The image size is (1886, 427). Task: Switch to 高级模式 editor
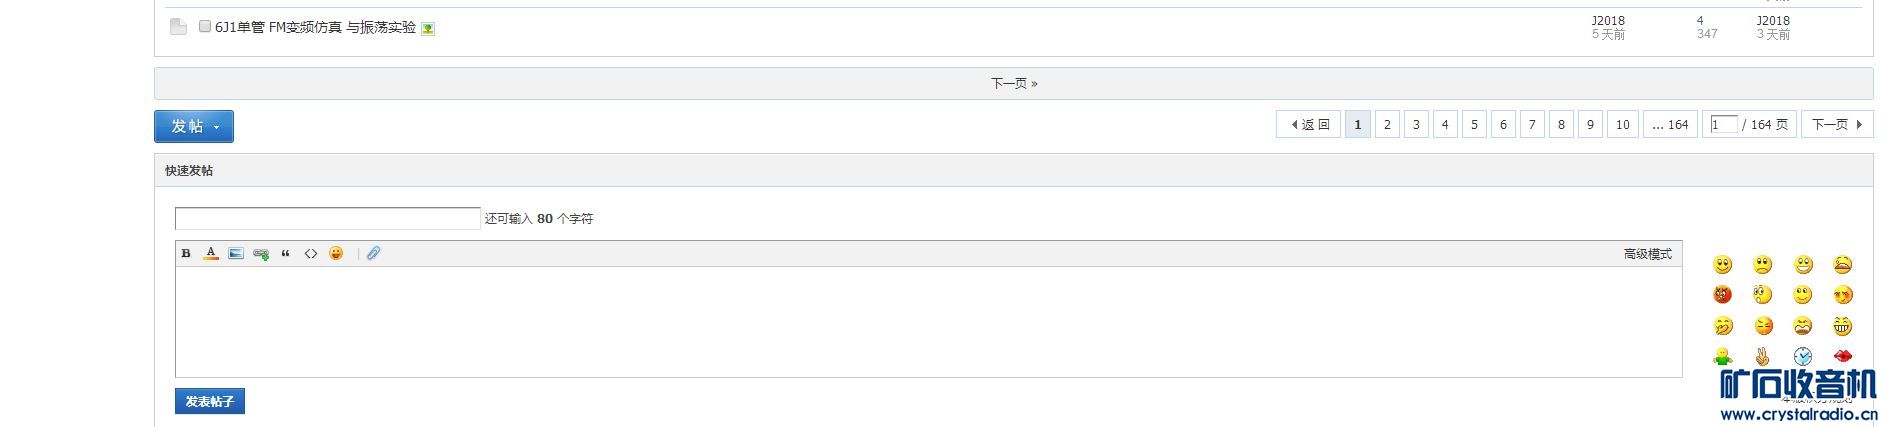pyautogui.click(x=1647, y=254)
